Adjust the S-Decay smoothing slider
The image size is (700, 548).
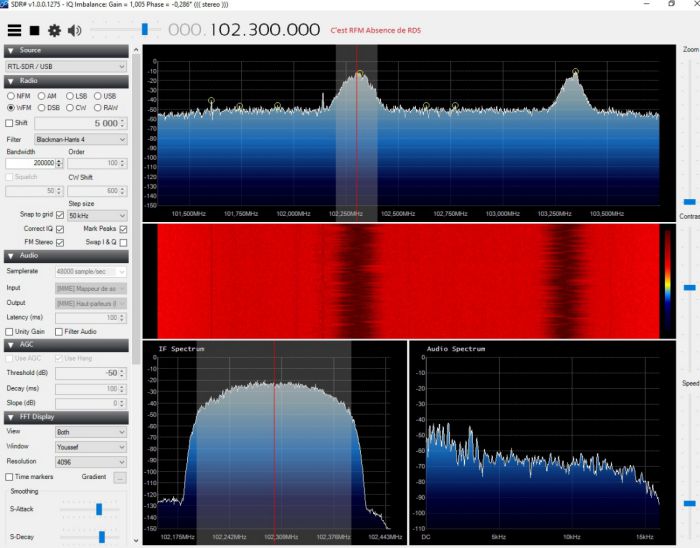[102, 537]
